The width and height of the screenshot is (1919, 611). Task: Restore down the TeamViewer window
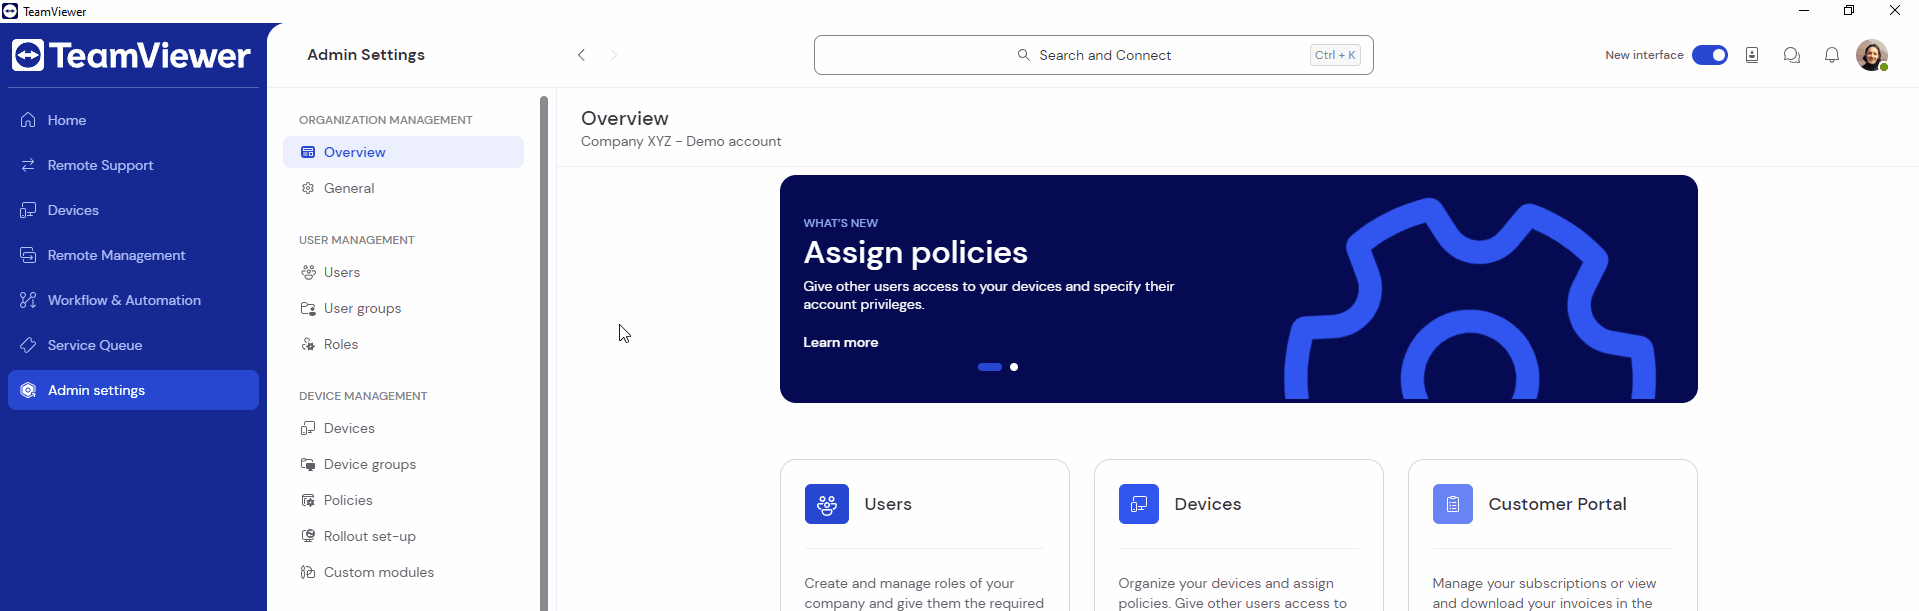(1849, 11)
